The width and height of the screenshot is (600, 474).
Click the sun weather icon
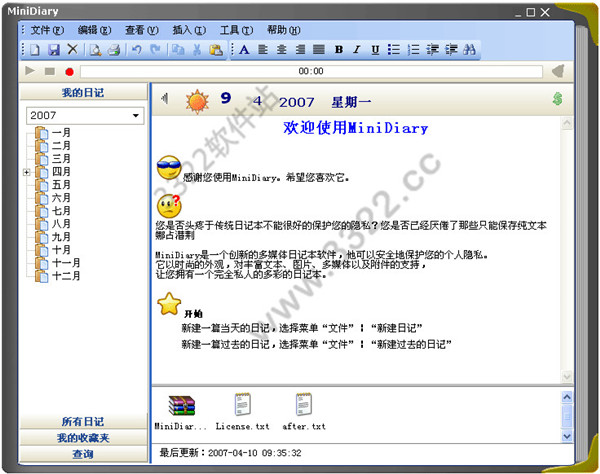[197, 101]
